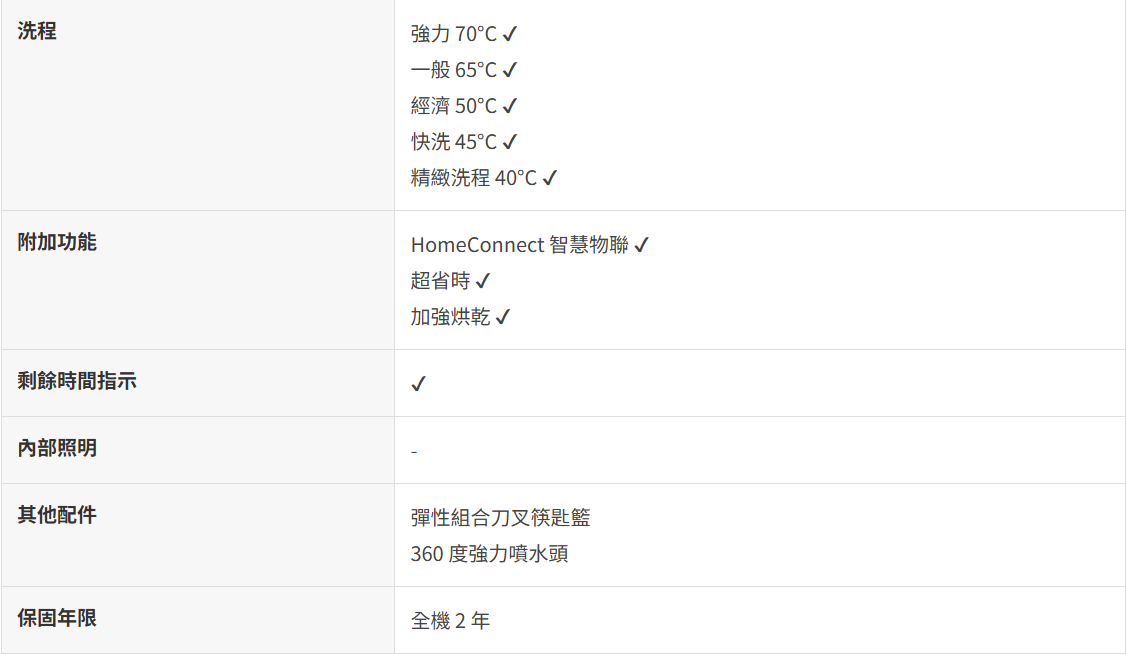Click the HomeConnect 智慧物聯 text
Image resolution: width=1126 pixels, height=655 pixels.
pyautogui.click(x=519, y=245)
